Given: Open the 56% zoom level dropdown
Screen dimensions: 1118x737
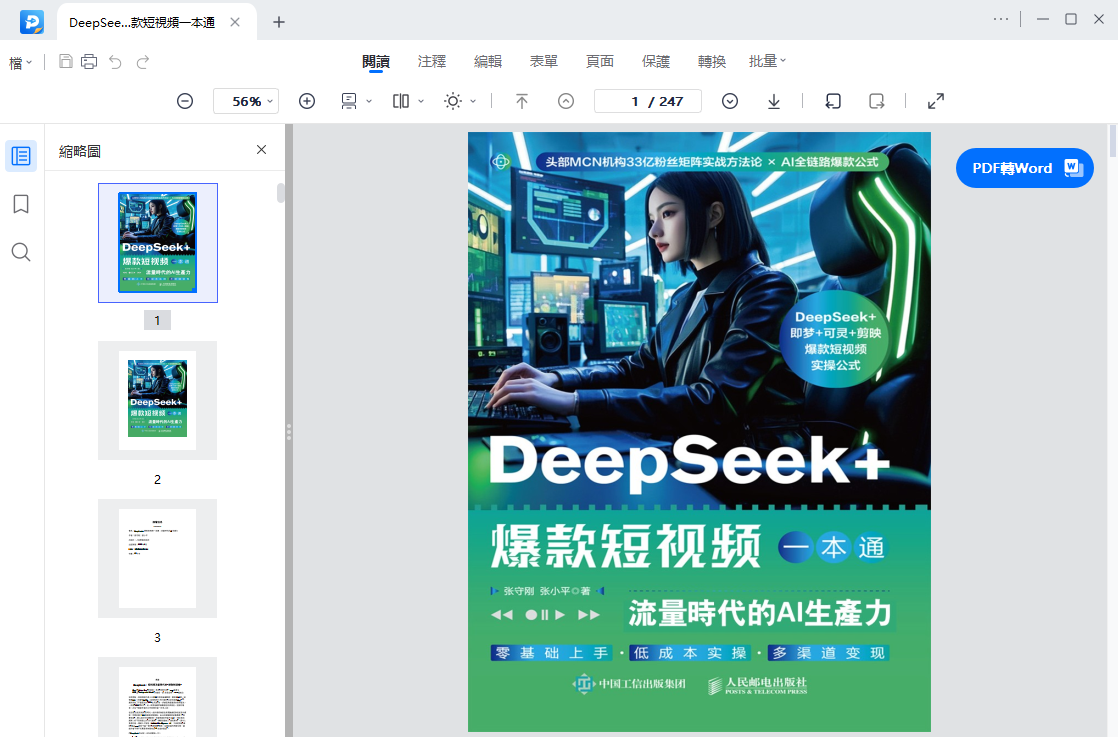Looking at the screenshot, I should [x=245, y=101].
